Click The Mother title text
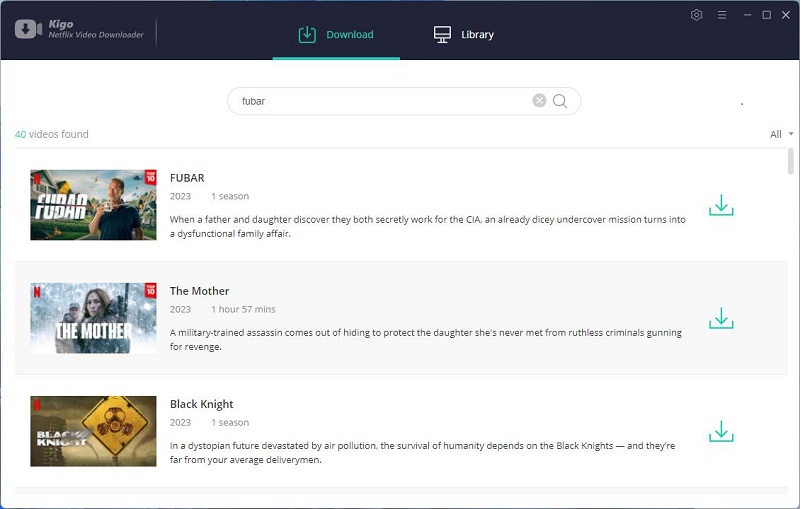800x509 pixels. coord(199,291)
